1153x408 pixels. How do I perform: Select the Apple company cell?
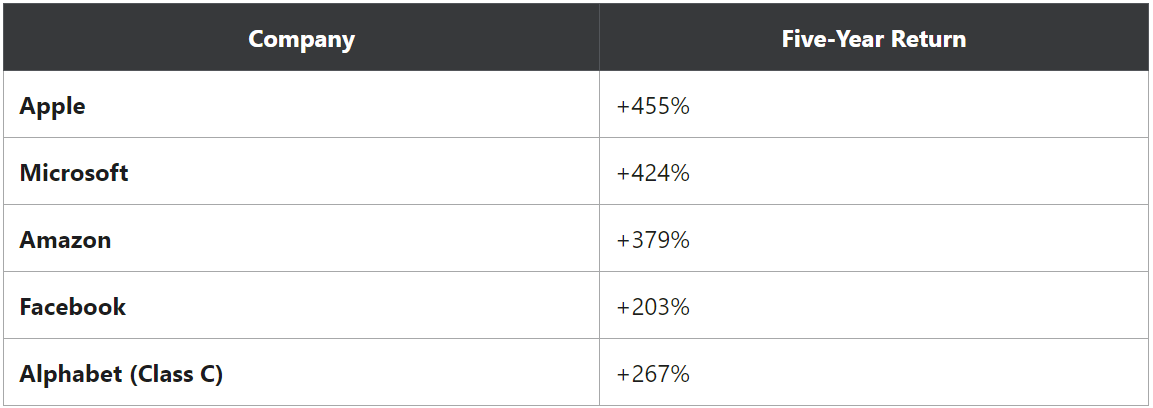301,104
